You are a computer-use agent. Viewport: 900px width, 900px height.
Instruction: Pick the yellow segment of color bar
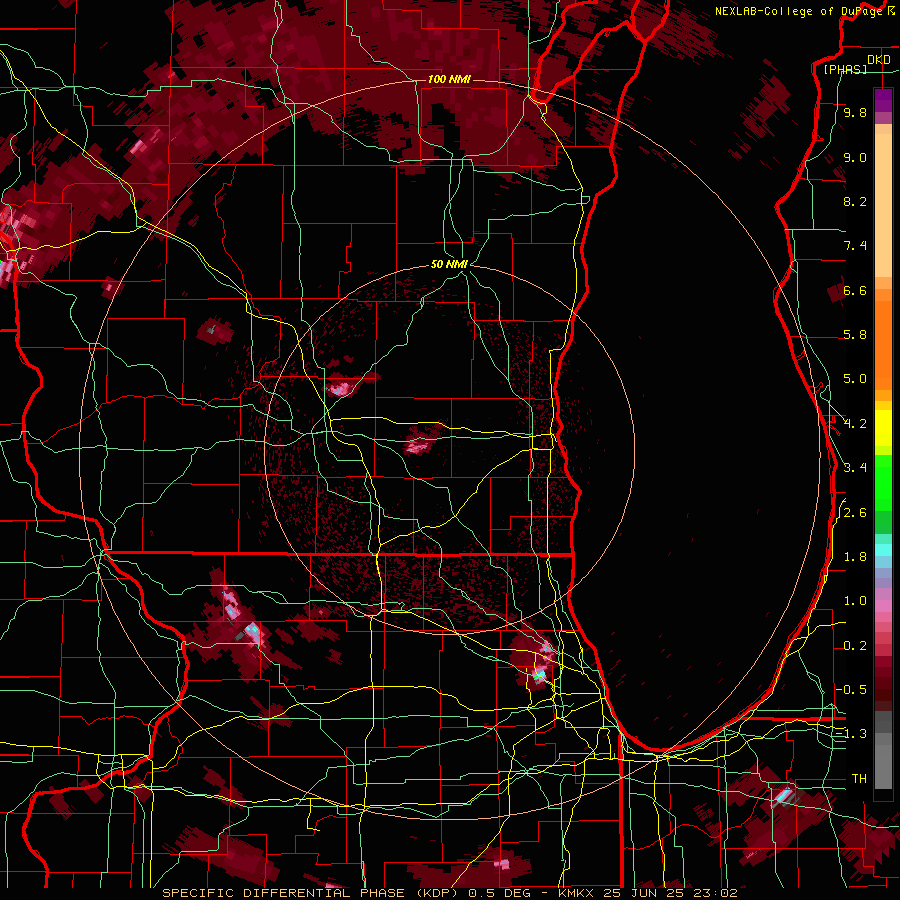pos(883,428)
